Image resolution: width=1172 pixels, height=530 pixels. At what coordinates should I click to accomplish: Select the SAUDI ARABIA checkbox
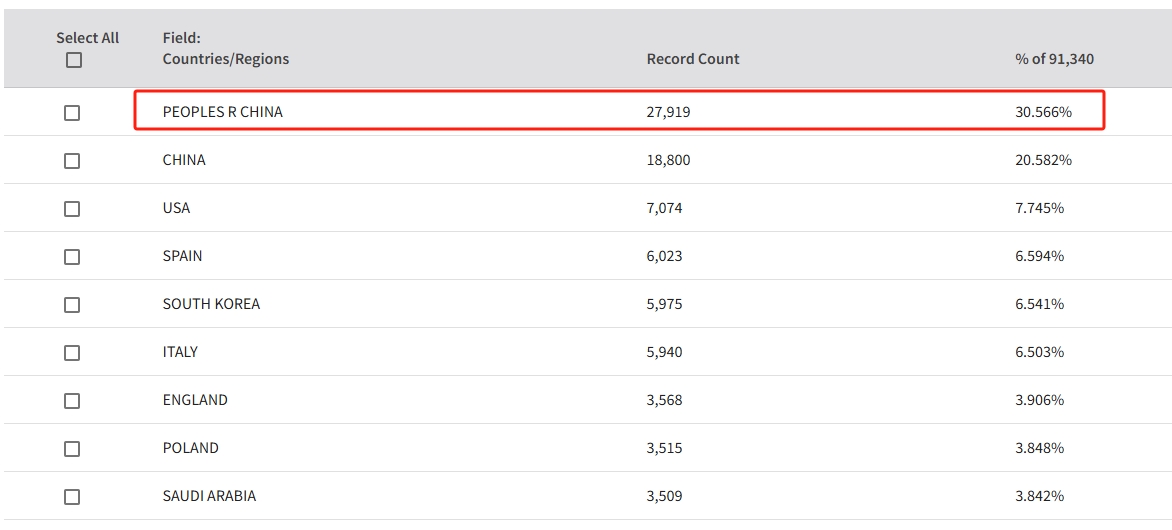click(72, 497)
